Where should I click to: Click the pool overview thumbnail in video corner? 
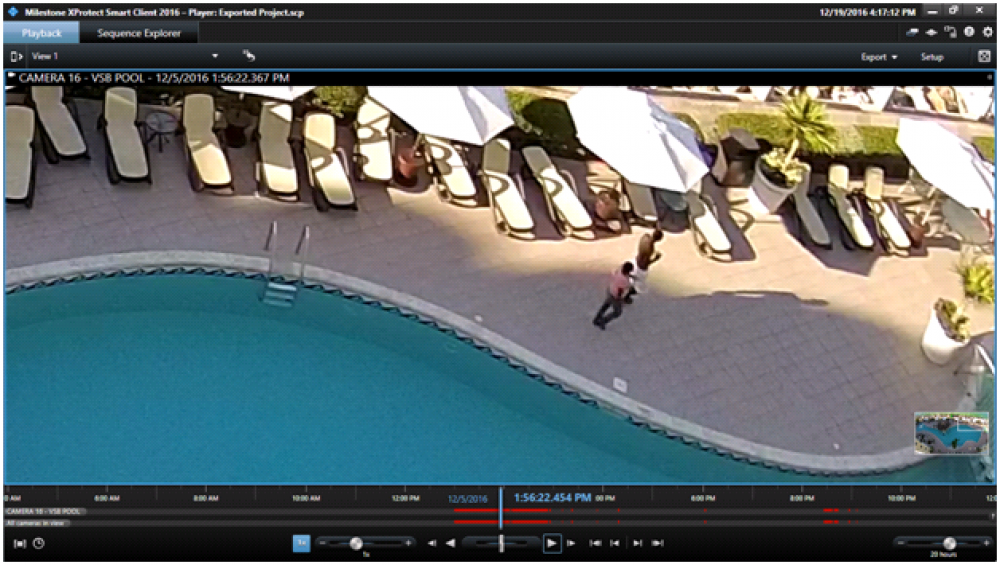click(x=951, y=433)
